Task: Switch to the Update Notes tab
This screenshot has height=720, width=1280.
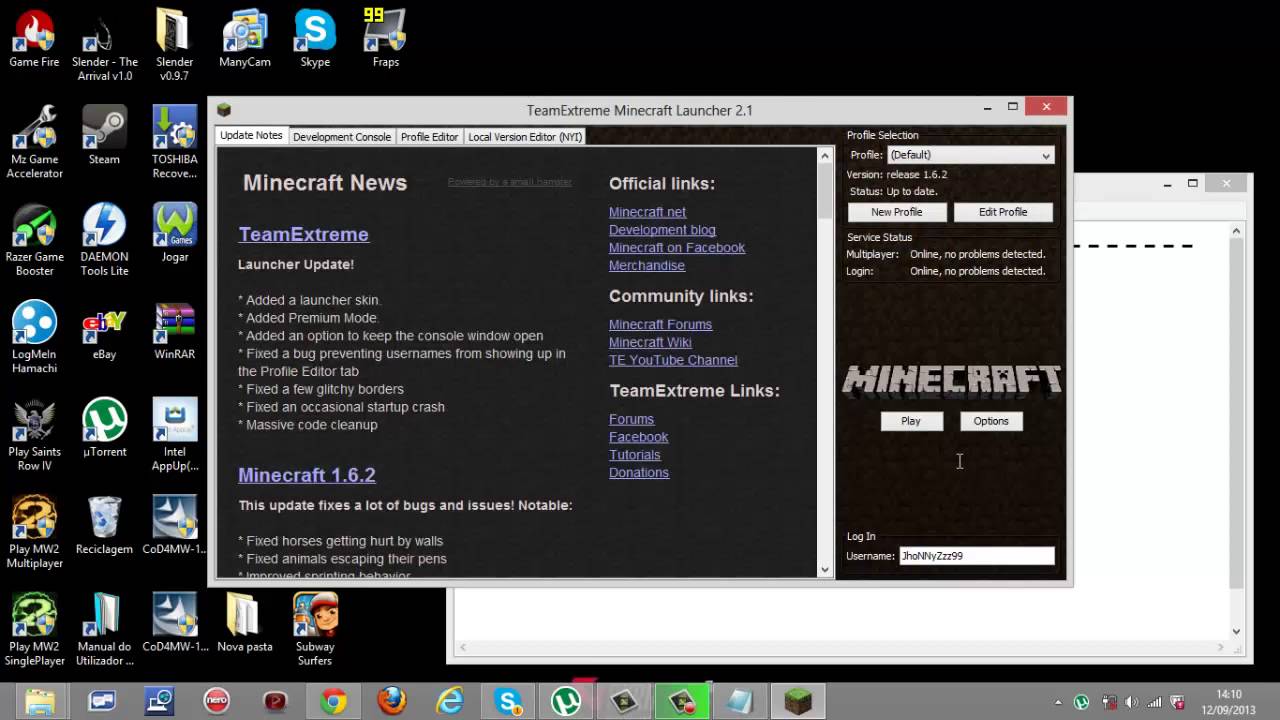Action: click(x=251, y=135)
